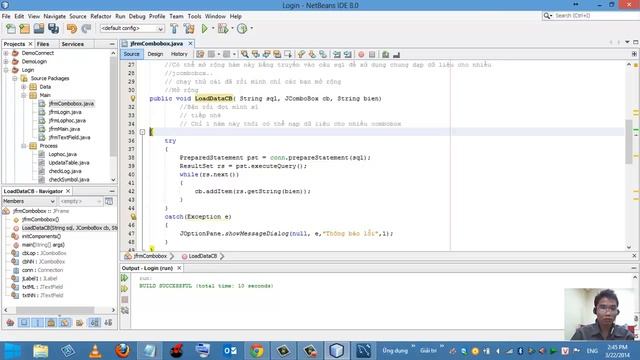
Task: Toggle Show Fields button in Navigator
Action: [x=24, y=323]
